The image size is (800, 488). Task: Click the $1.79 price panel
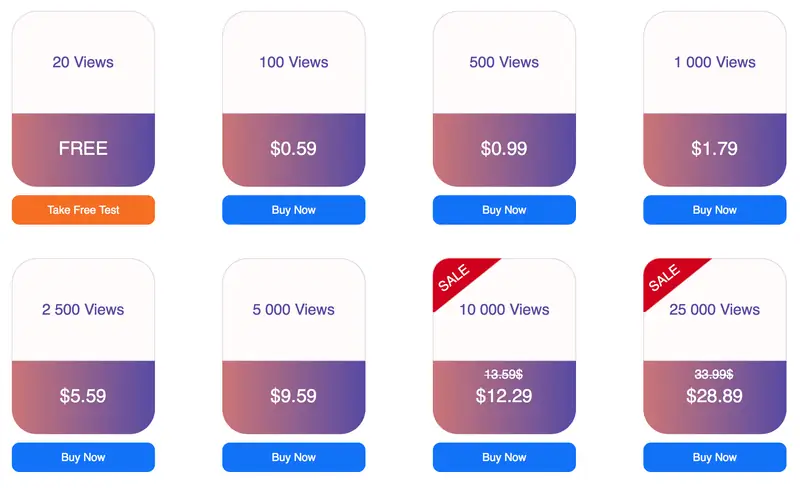tap(714, 150)
